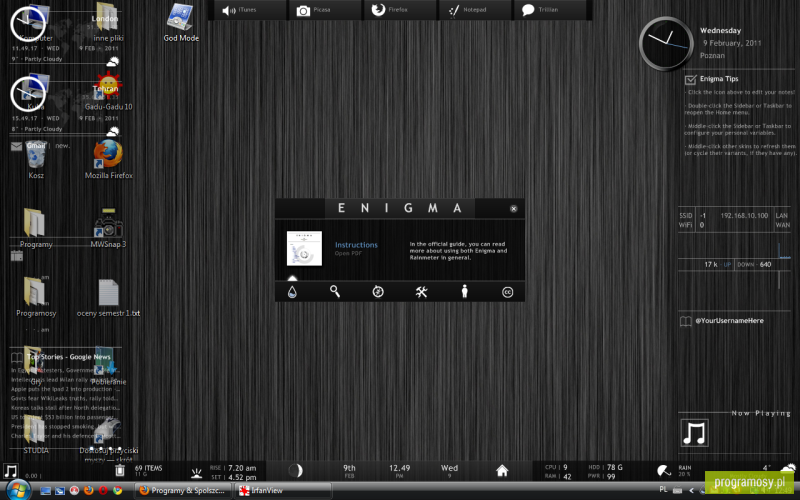
Task: Open oceny semestr 1.txt file
Action: pos(108,298)
